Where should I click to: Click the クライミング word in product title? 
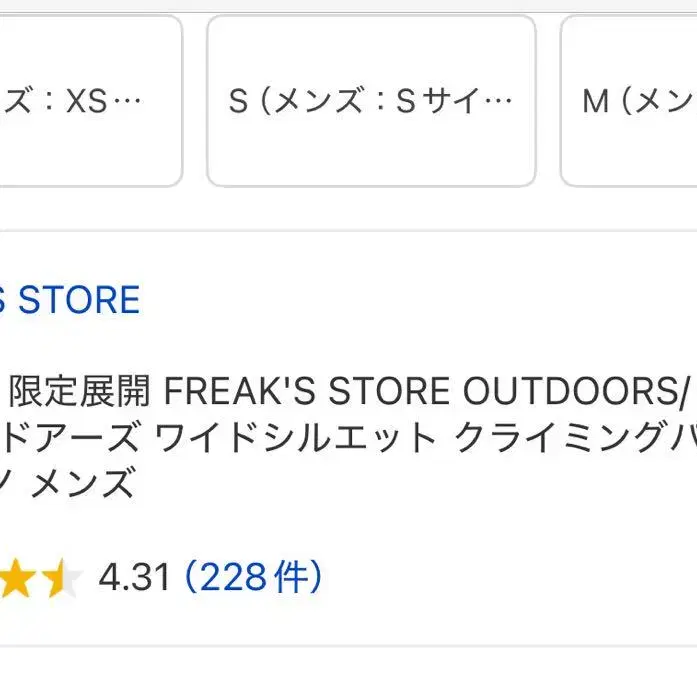[560, 438]
